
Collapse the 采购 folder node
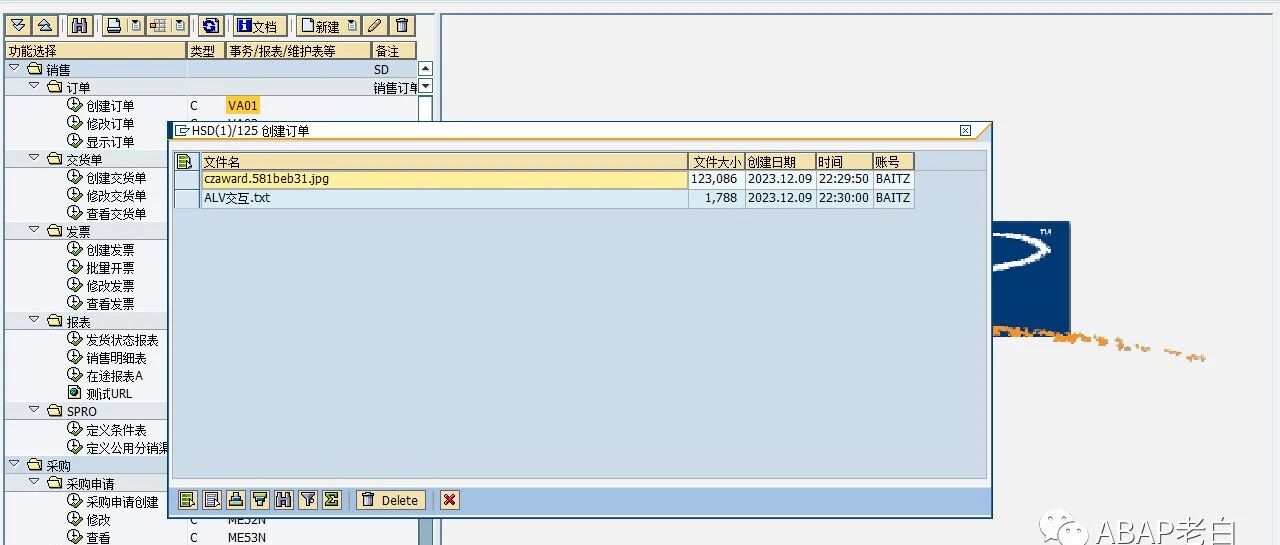[14, 465]
